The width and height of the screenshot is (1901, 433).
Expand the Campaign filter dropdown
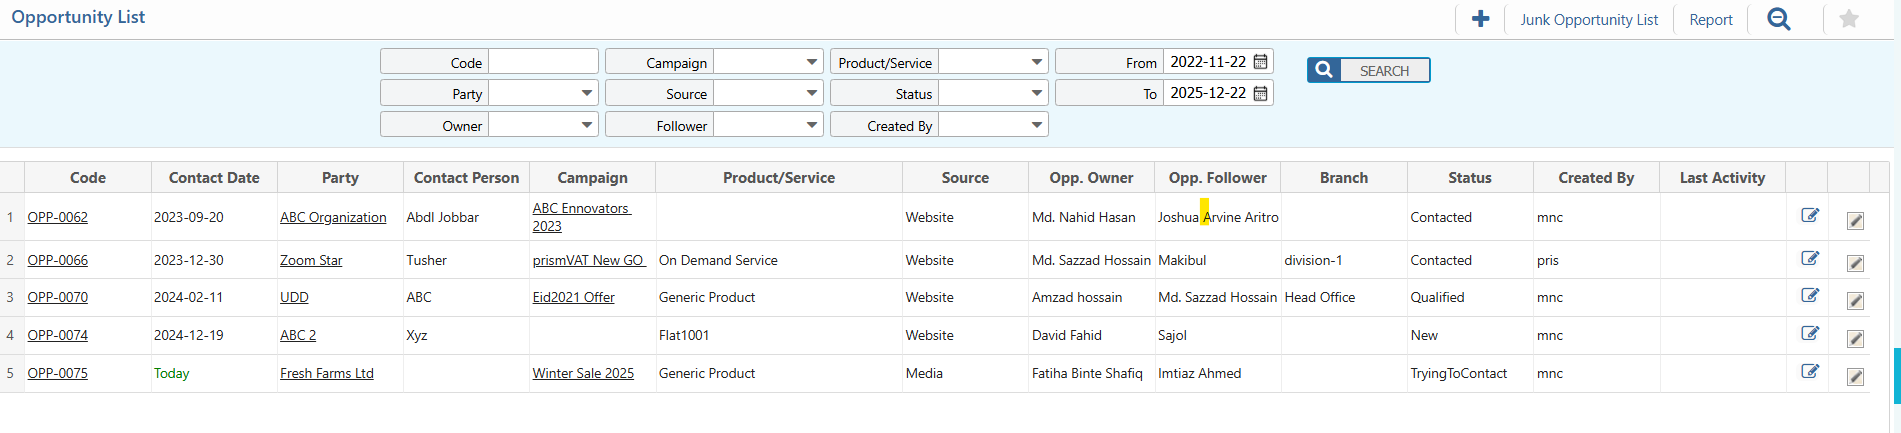click(811, 62)
